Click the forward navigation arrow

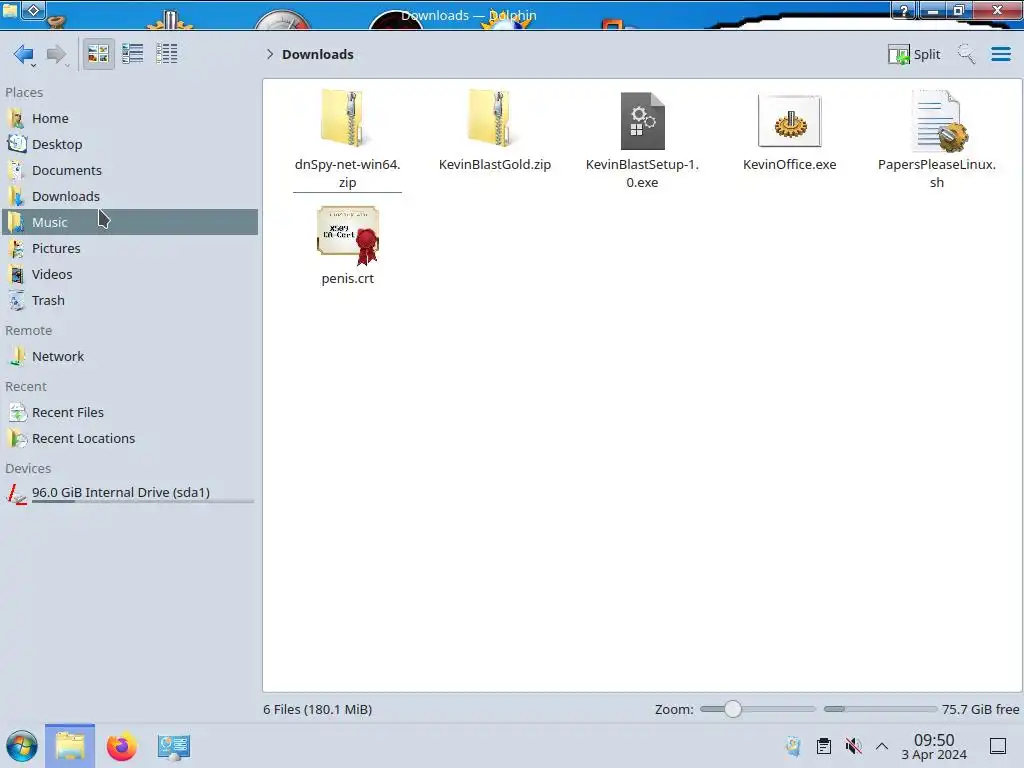(57, 54)
